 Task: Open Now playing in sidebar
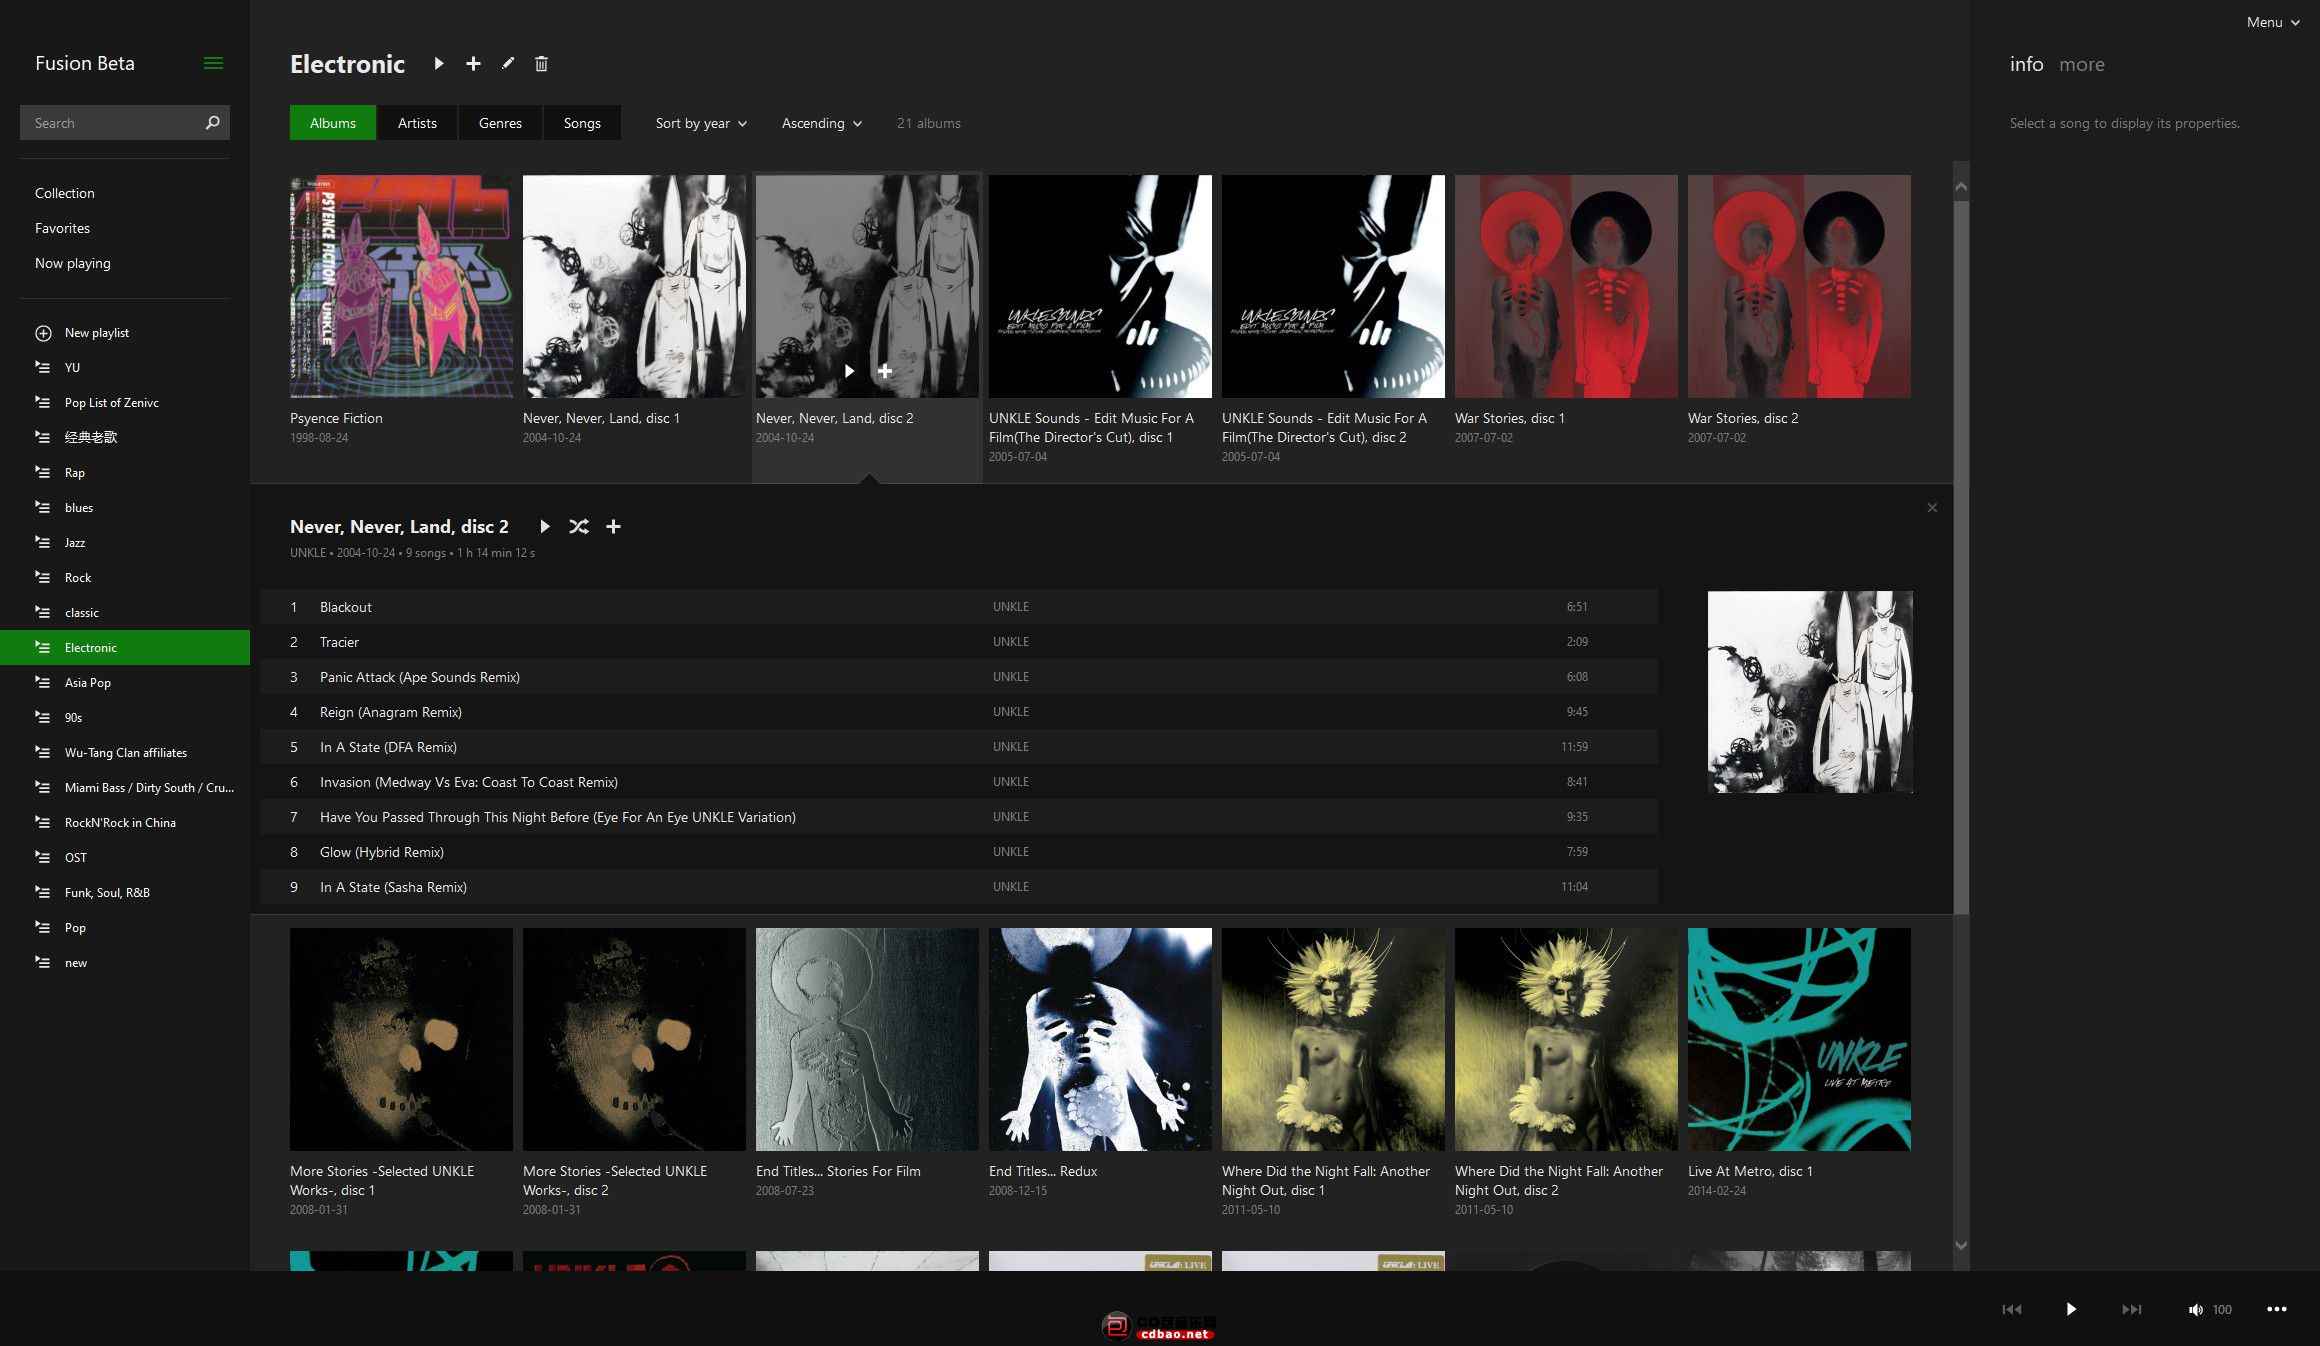tap(73, 263)
